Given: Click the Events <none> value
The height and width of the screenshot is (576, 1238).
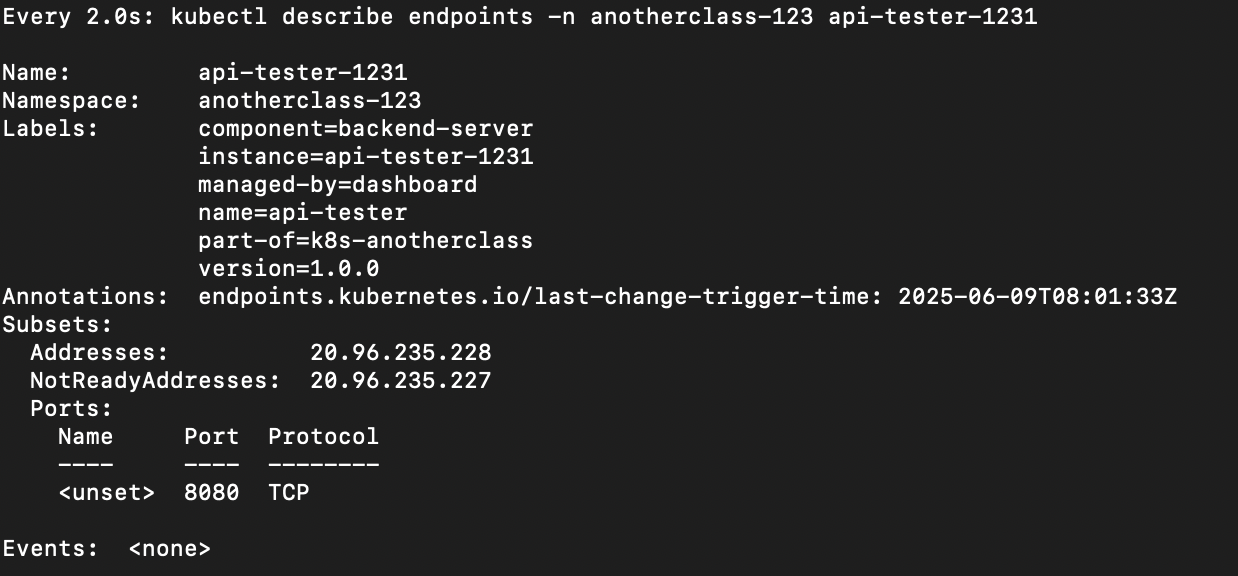Looking at the screenshot, I should click(x=169, y=549).
